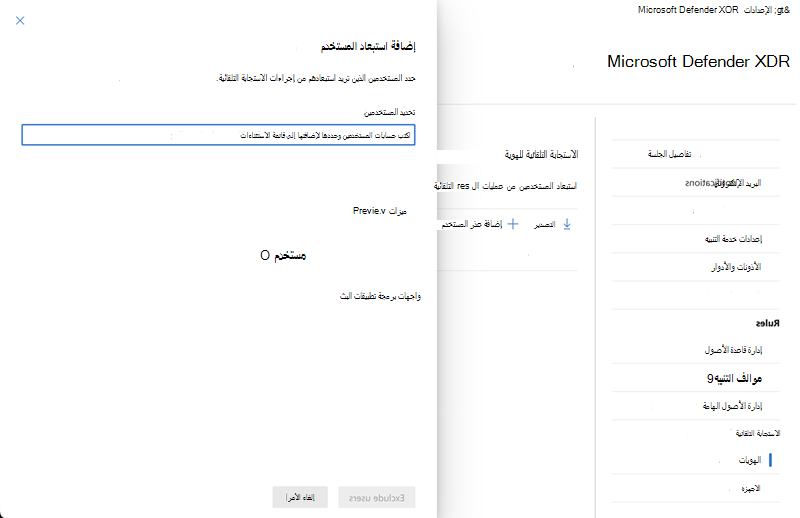Select الأجهزة devices under automated response
Viewport: 800px width, 518px height.
751,488
